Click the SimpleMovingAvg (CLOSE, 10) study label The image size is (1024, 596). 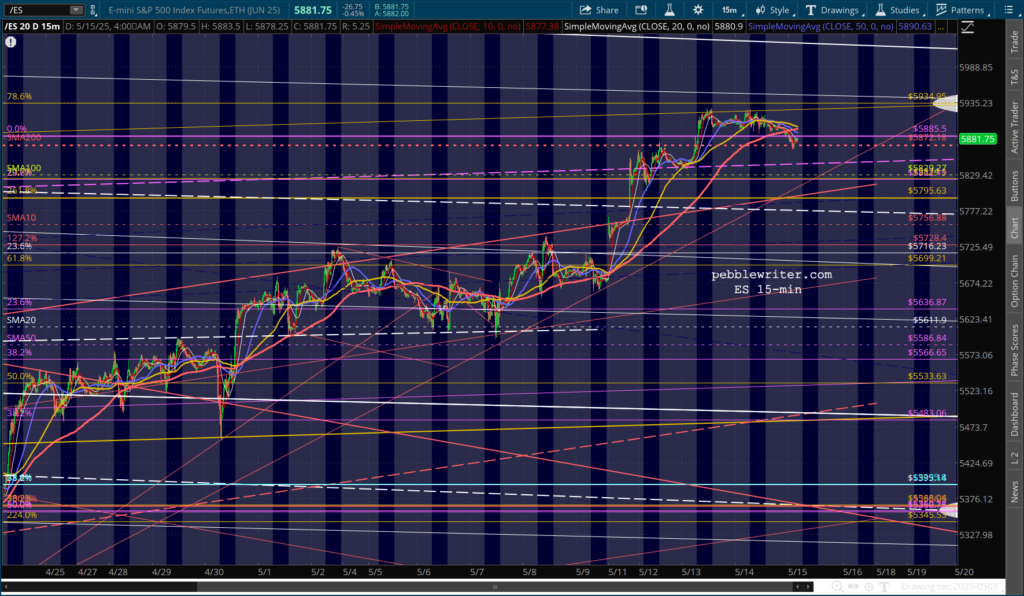pyautogui.click(x=448, y=27)
